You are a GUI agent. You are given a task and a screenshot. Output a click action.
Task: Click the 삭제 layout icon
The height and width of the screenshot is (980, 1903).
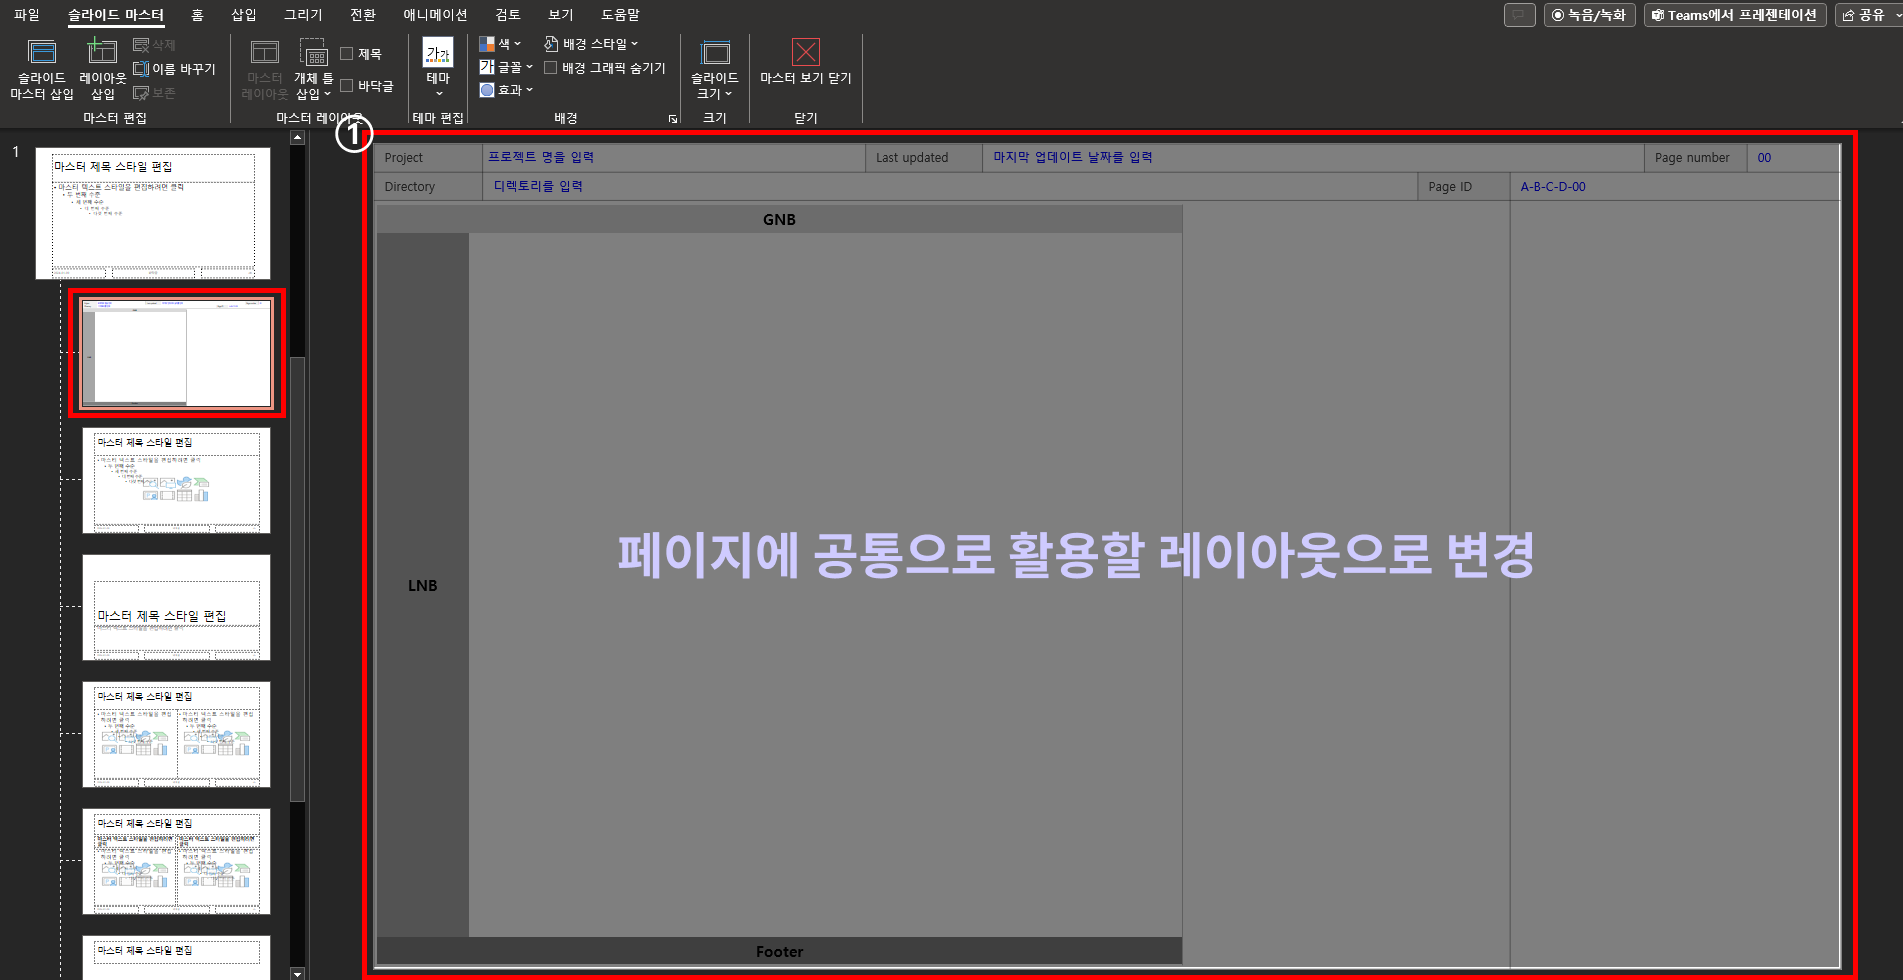[x=154, y=45]
